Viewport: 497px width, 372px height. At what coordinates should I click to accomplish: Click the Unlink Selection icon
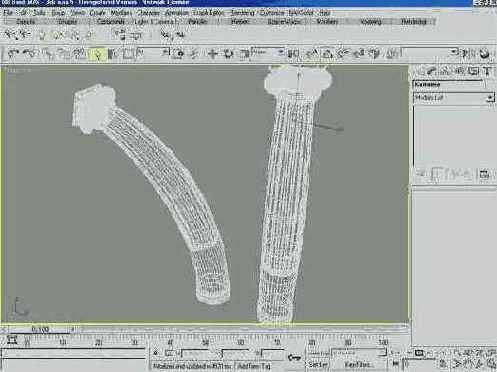pyautogui.click(x=63, y=53)
